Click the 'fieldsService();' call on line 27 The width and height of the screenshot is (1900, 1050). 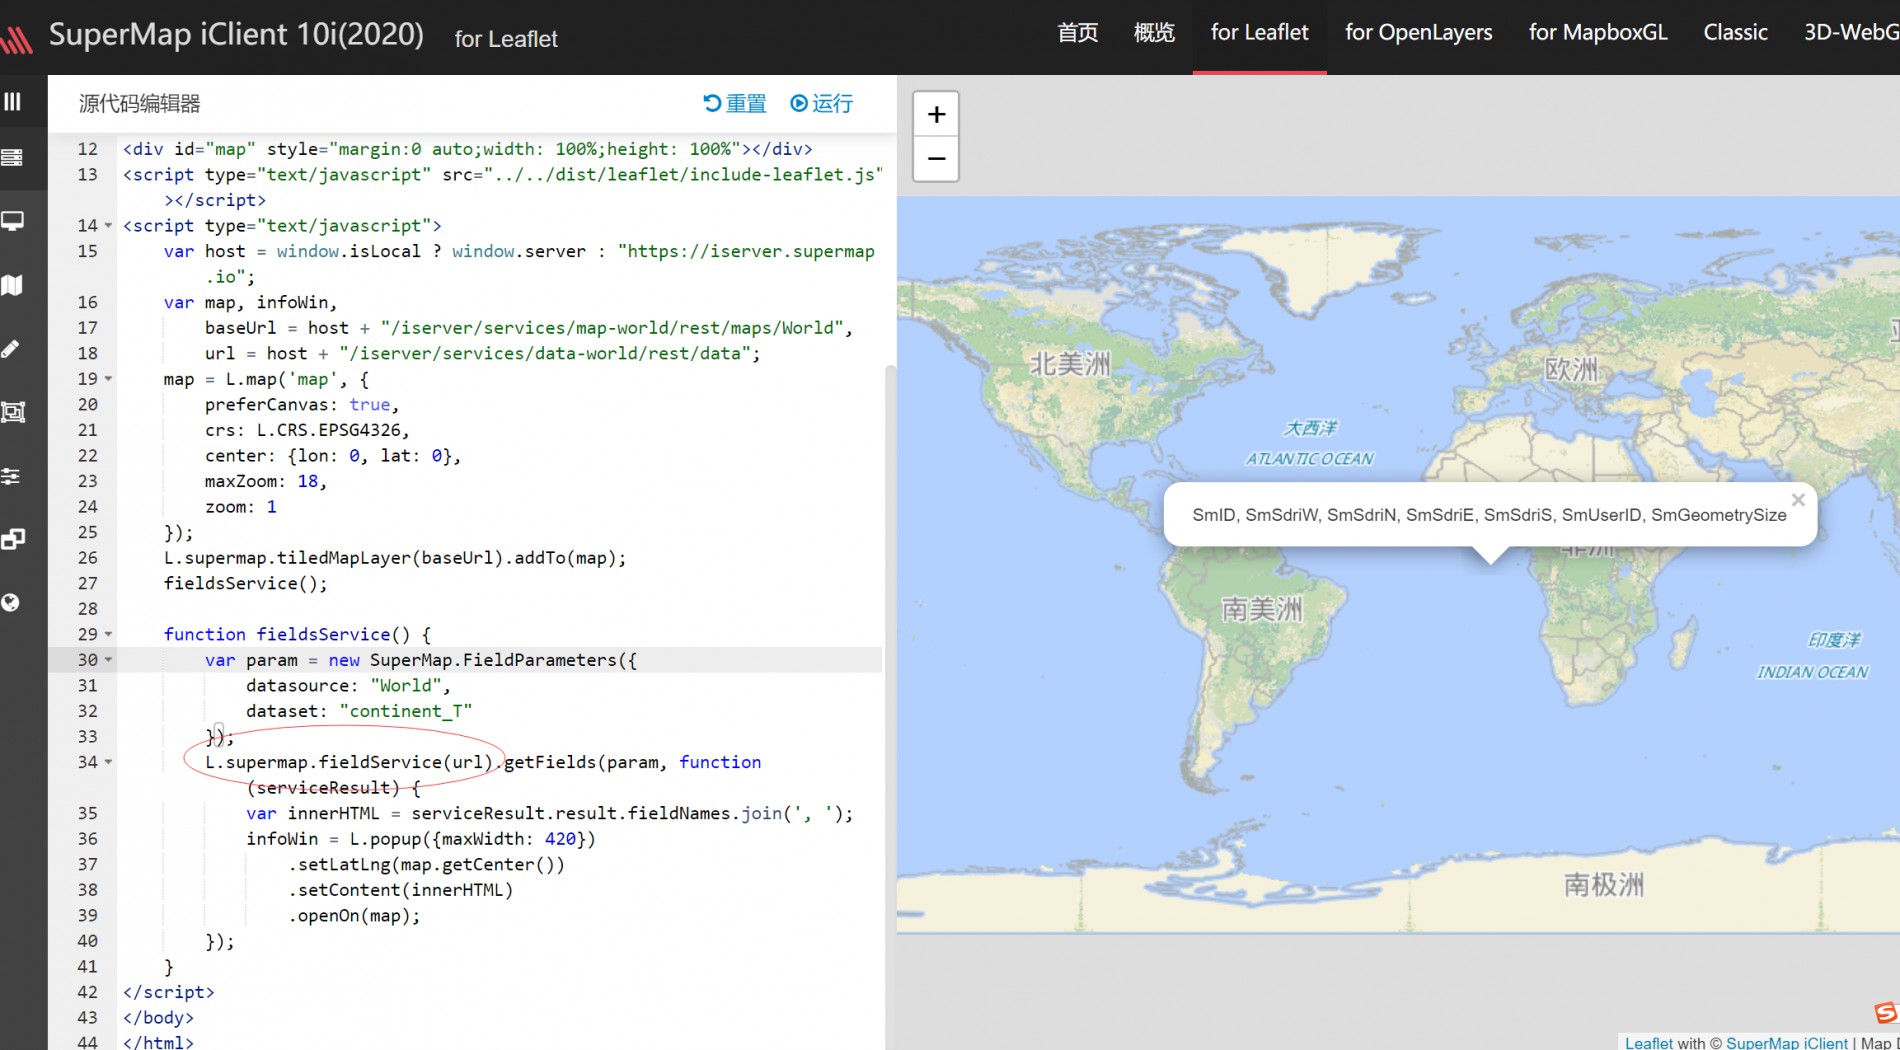coord(245,583)
